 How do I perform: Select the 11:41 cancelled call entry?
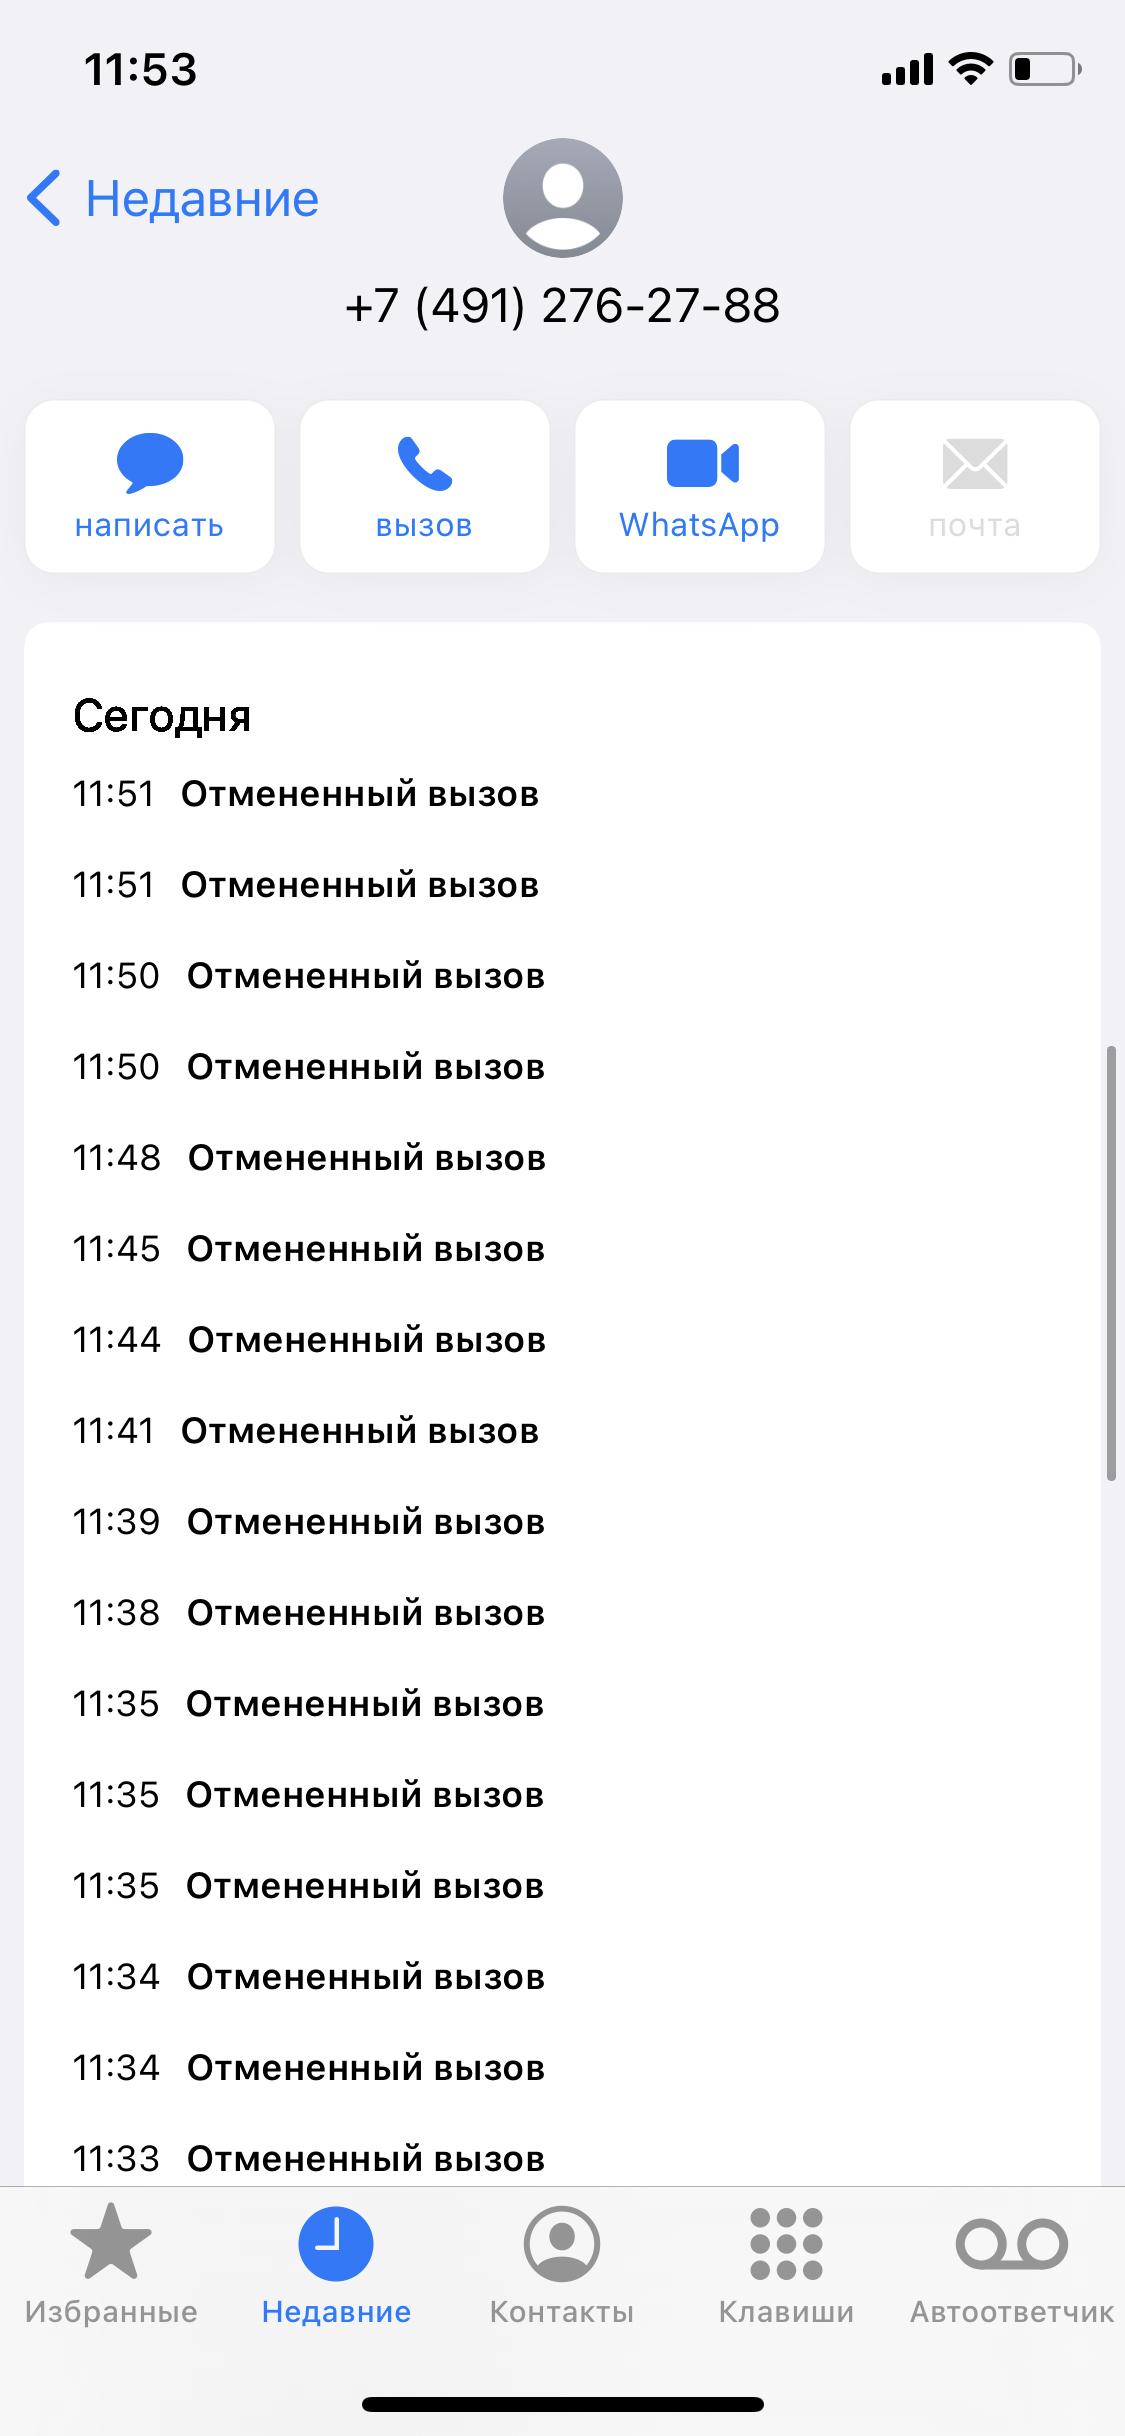pyautogui.click(x=306, y=1431)
